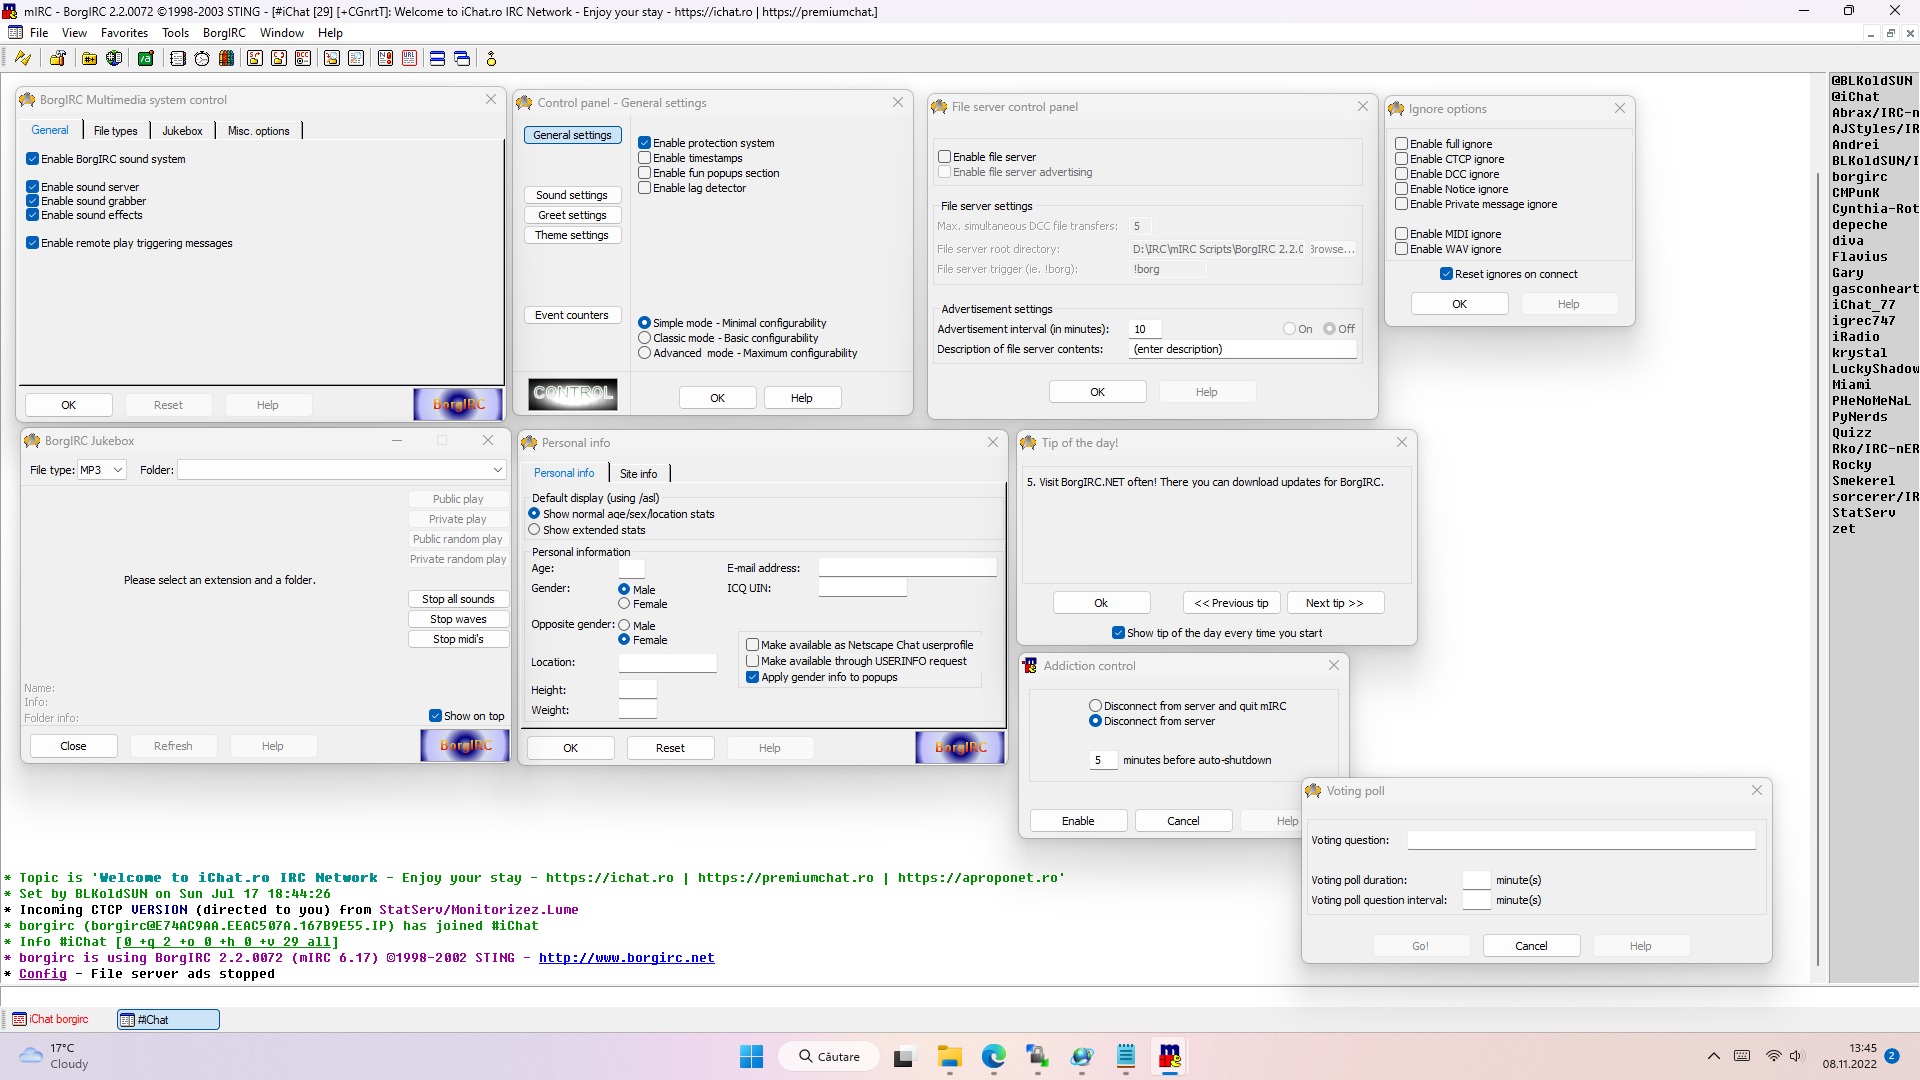The image size is (1920, 1080).
Task: Click the E-mail address field in Personal info
Action: tap(907, 568)
